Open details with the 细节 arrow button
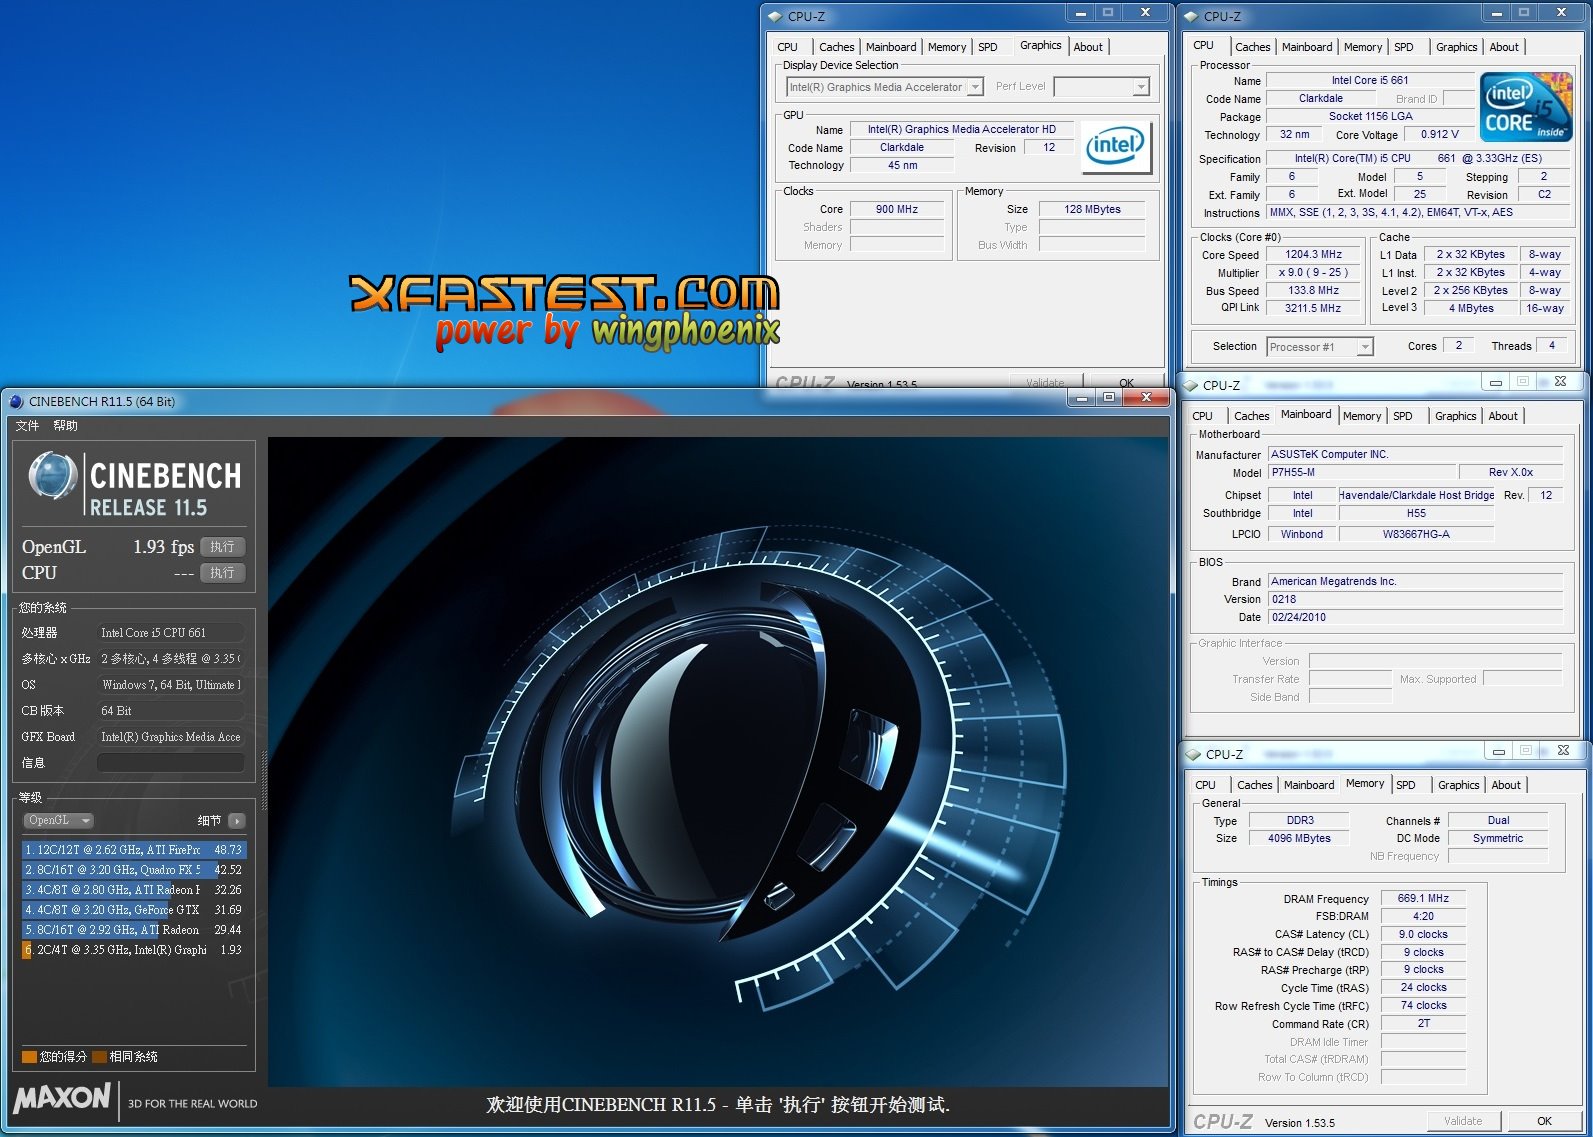1593x1137 pixels. [237, 821]
